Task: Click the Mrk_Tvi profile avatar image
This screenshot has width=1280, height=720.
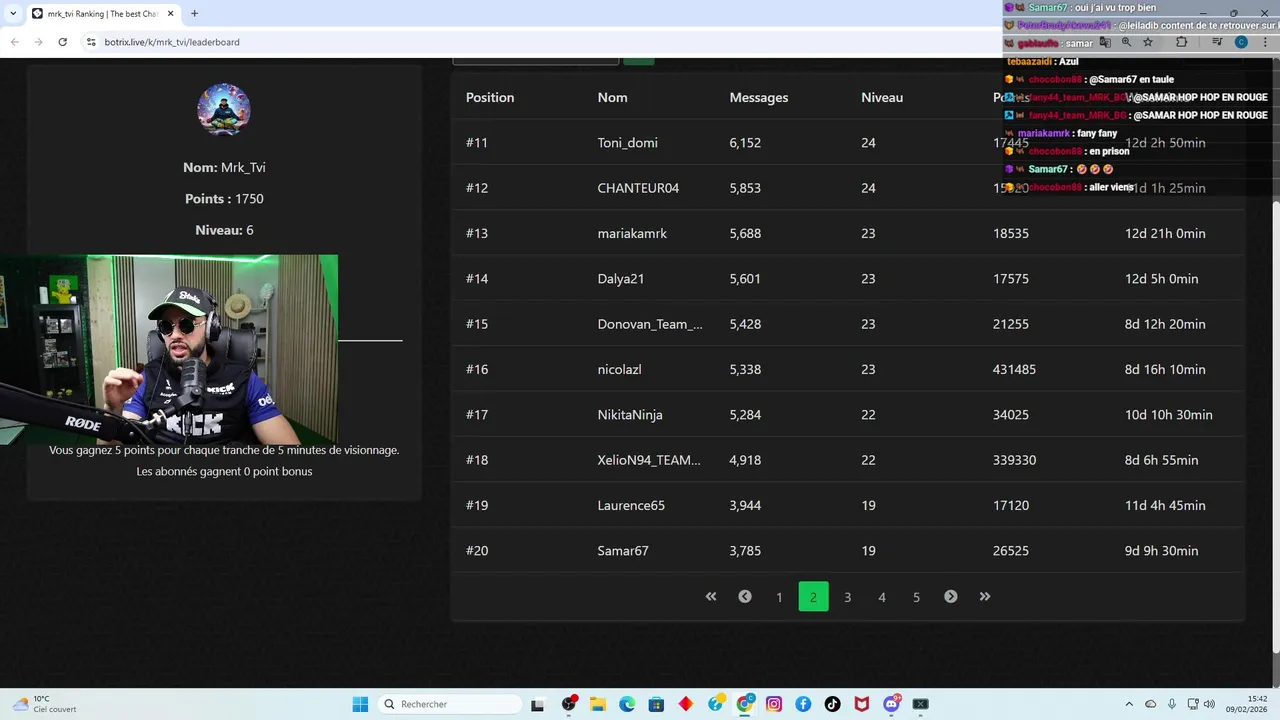Action: (x=224, y=109)
